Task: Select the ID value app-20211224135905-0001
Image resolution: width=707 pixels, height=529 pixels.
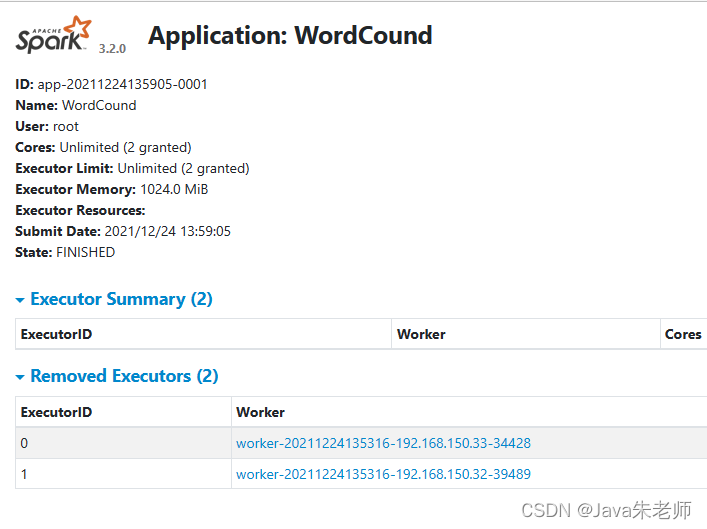Action: pyautogui.click(x=122, y=84)
